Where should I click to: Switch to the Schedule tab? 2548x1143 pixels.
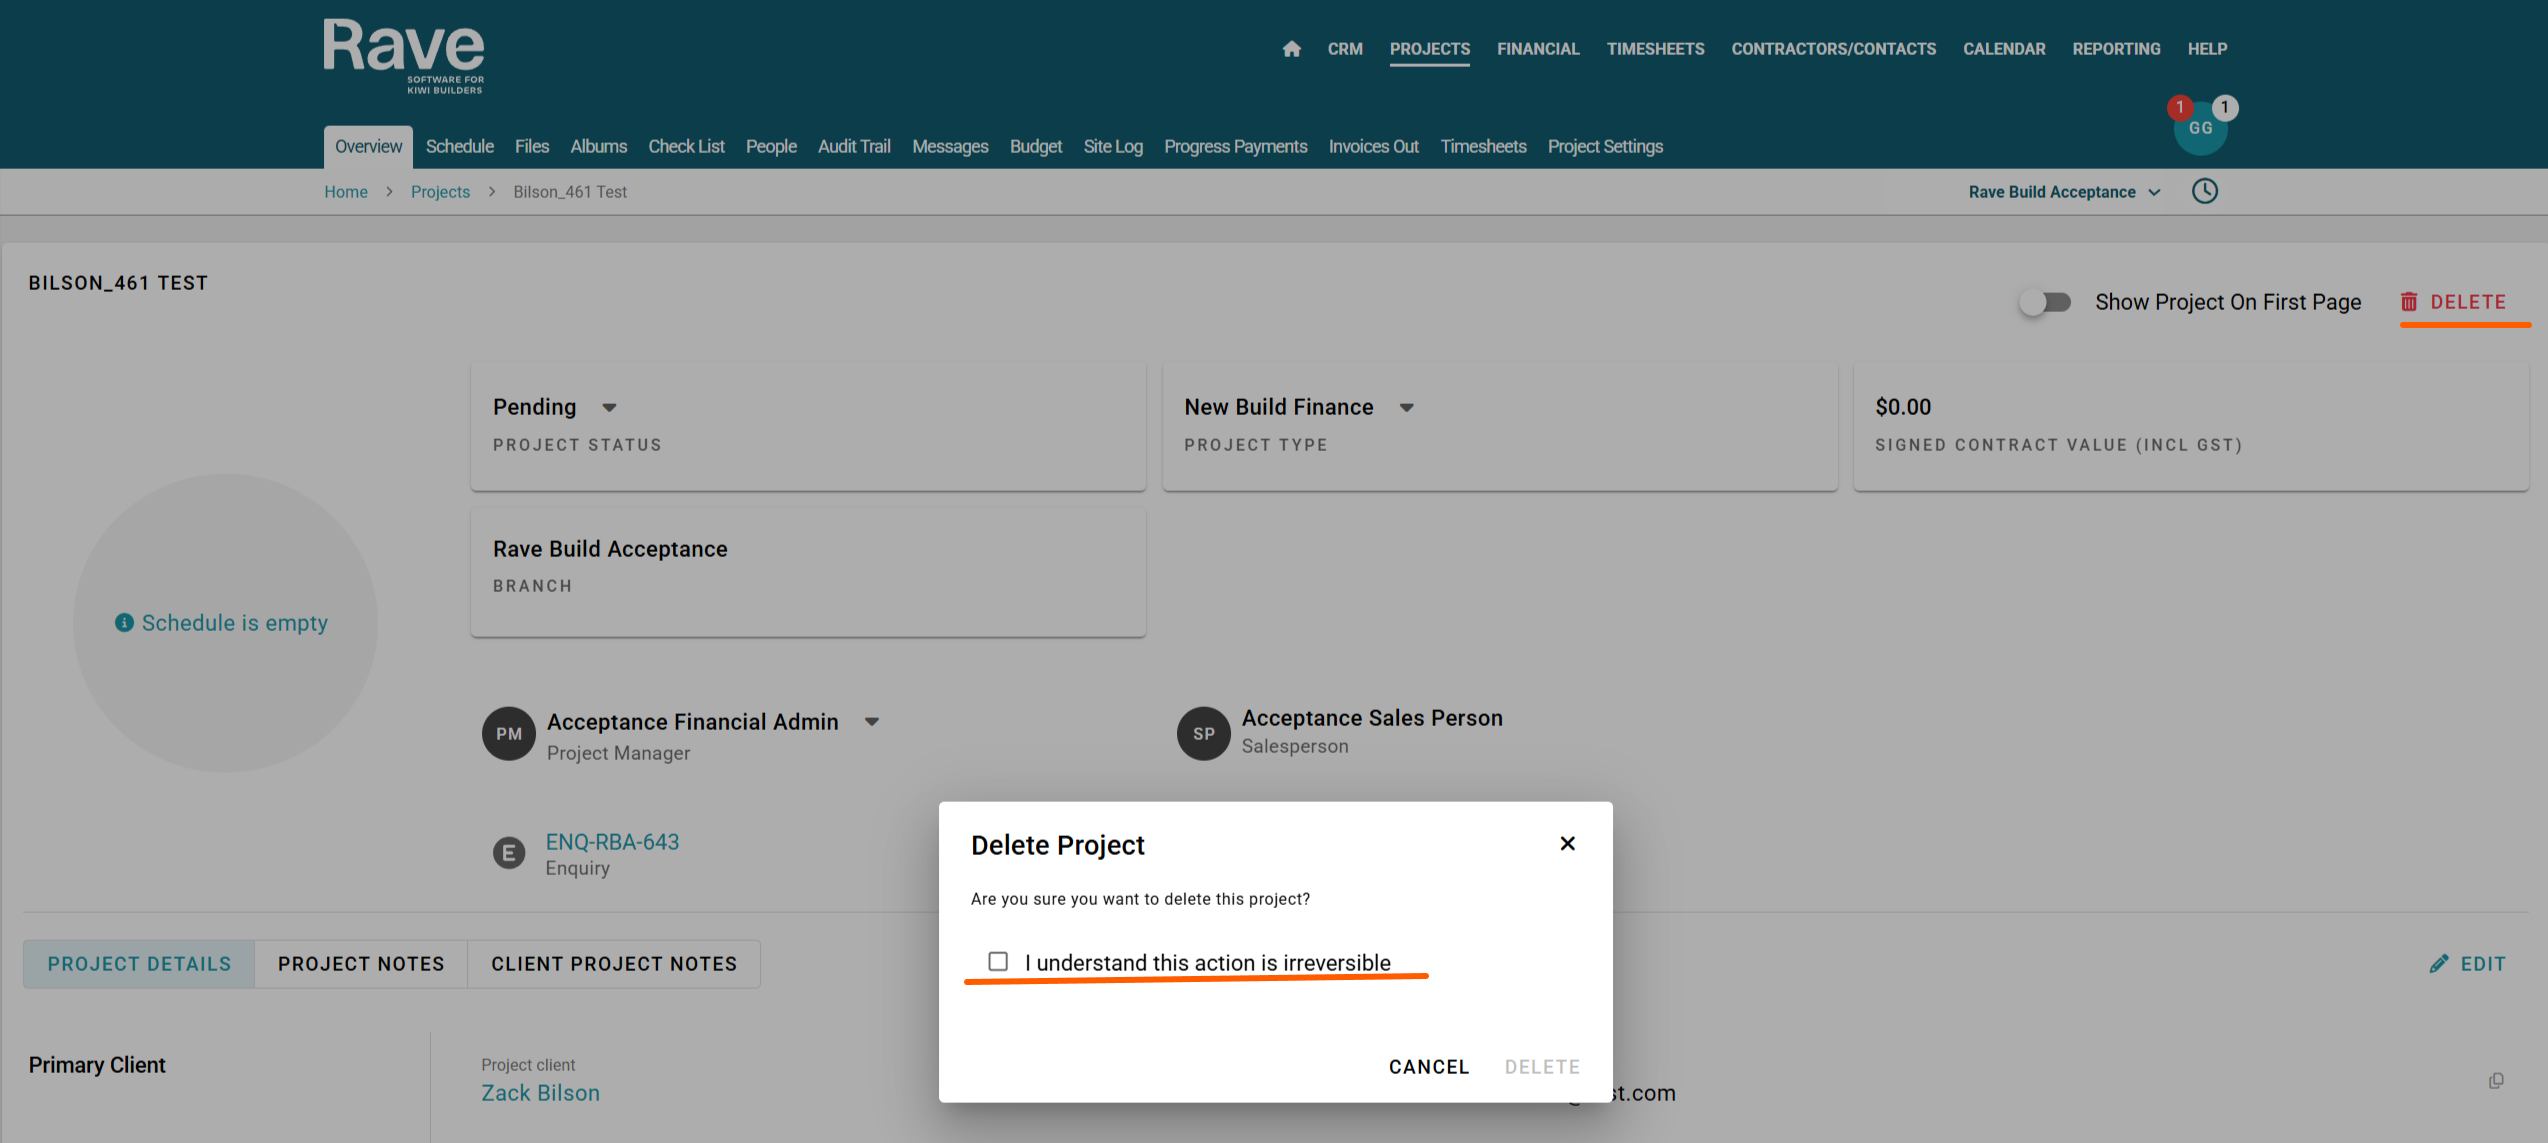[460, 147]
